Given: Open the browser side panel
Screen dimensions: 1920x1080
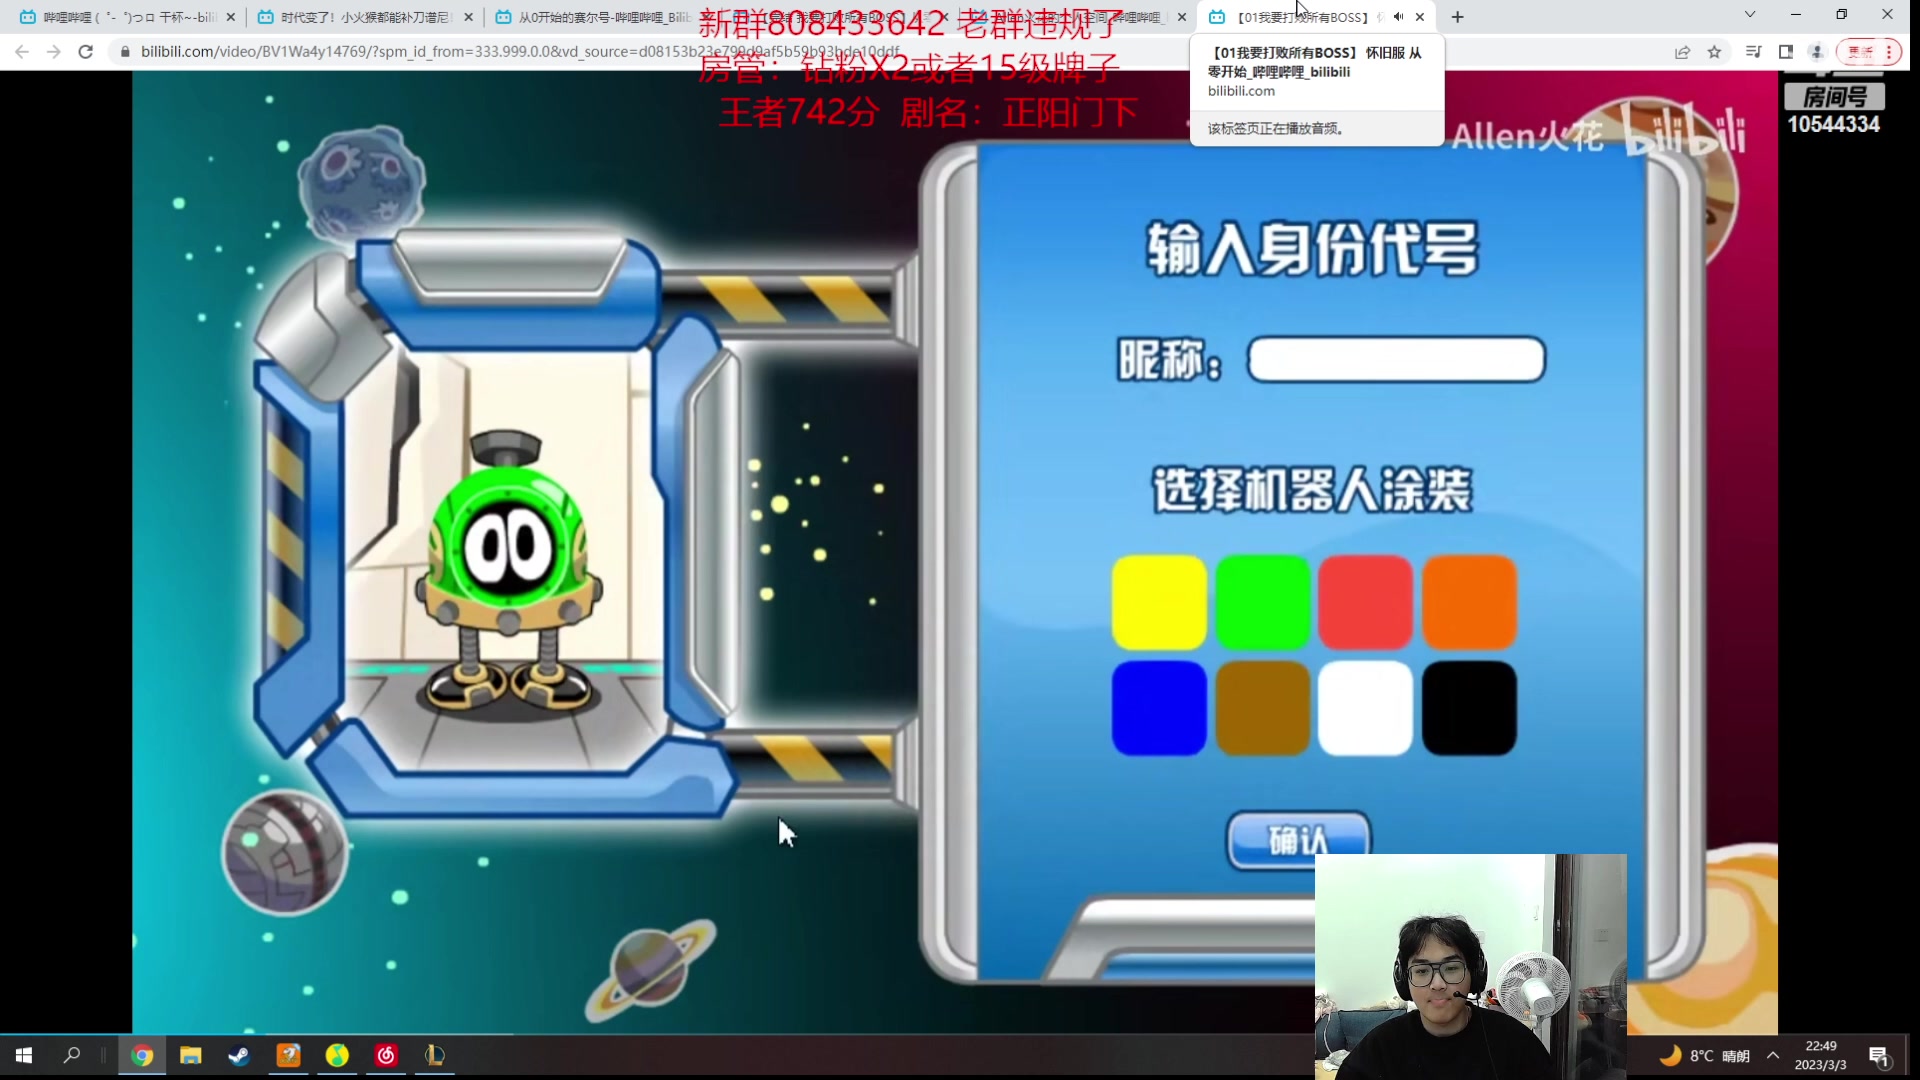Looking at the screenshot, I should pyautogui.click(x=1786, y=52).
